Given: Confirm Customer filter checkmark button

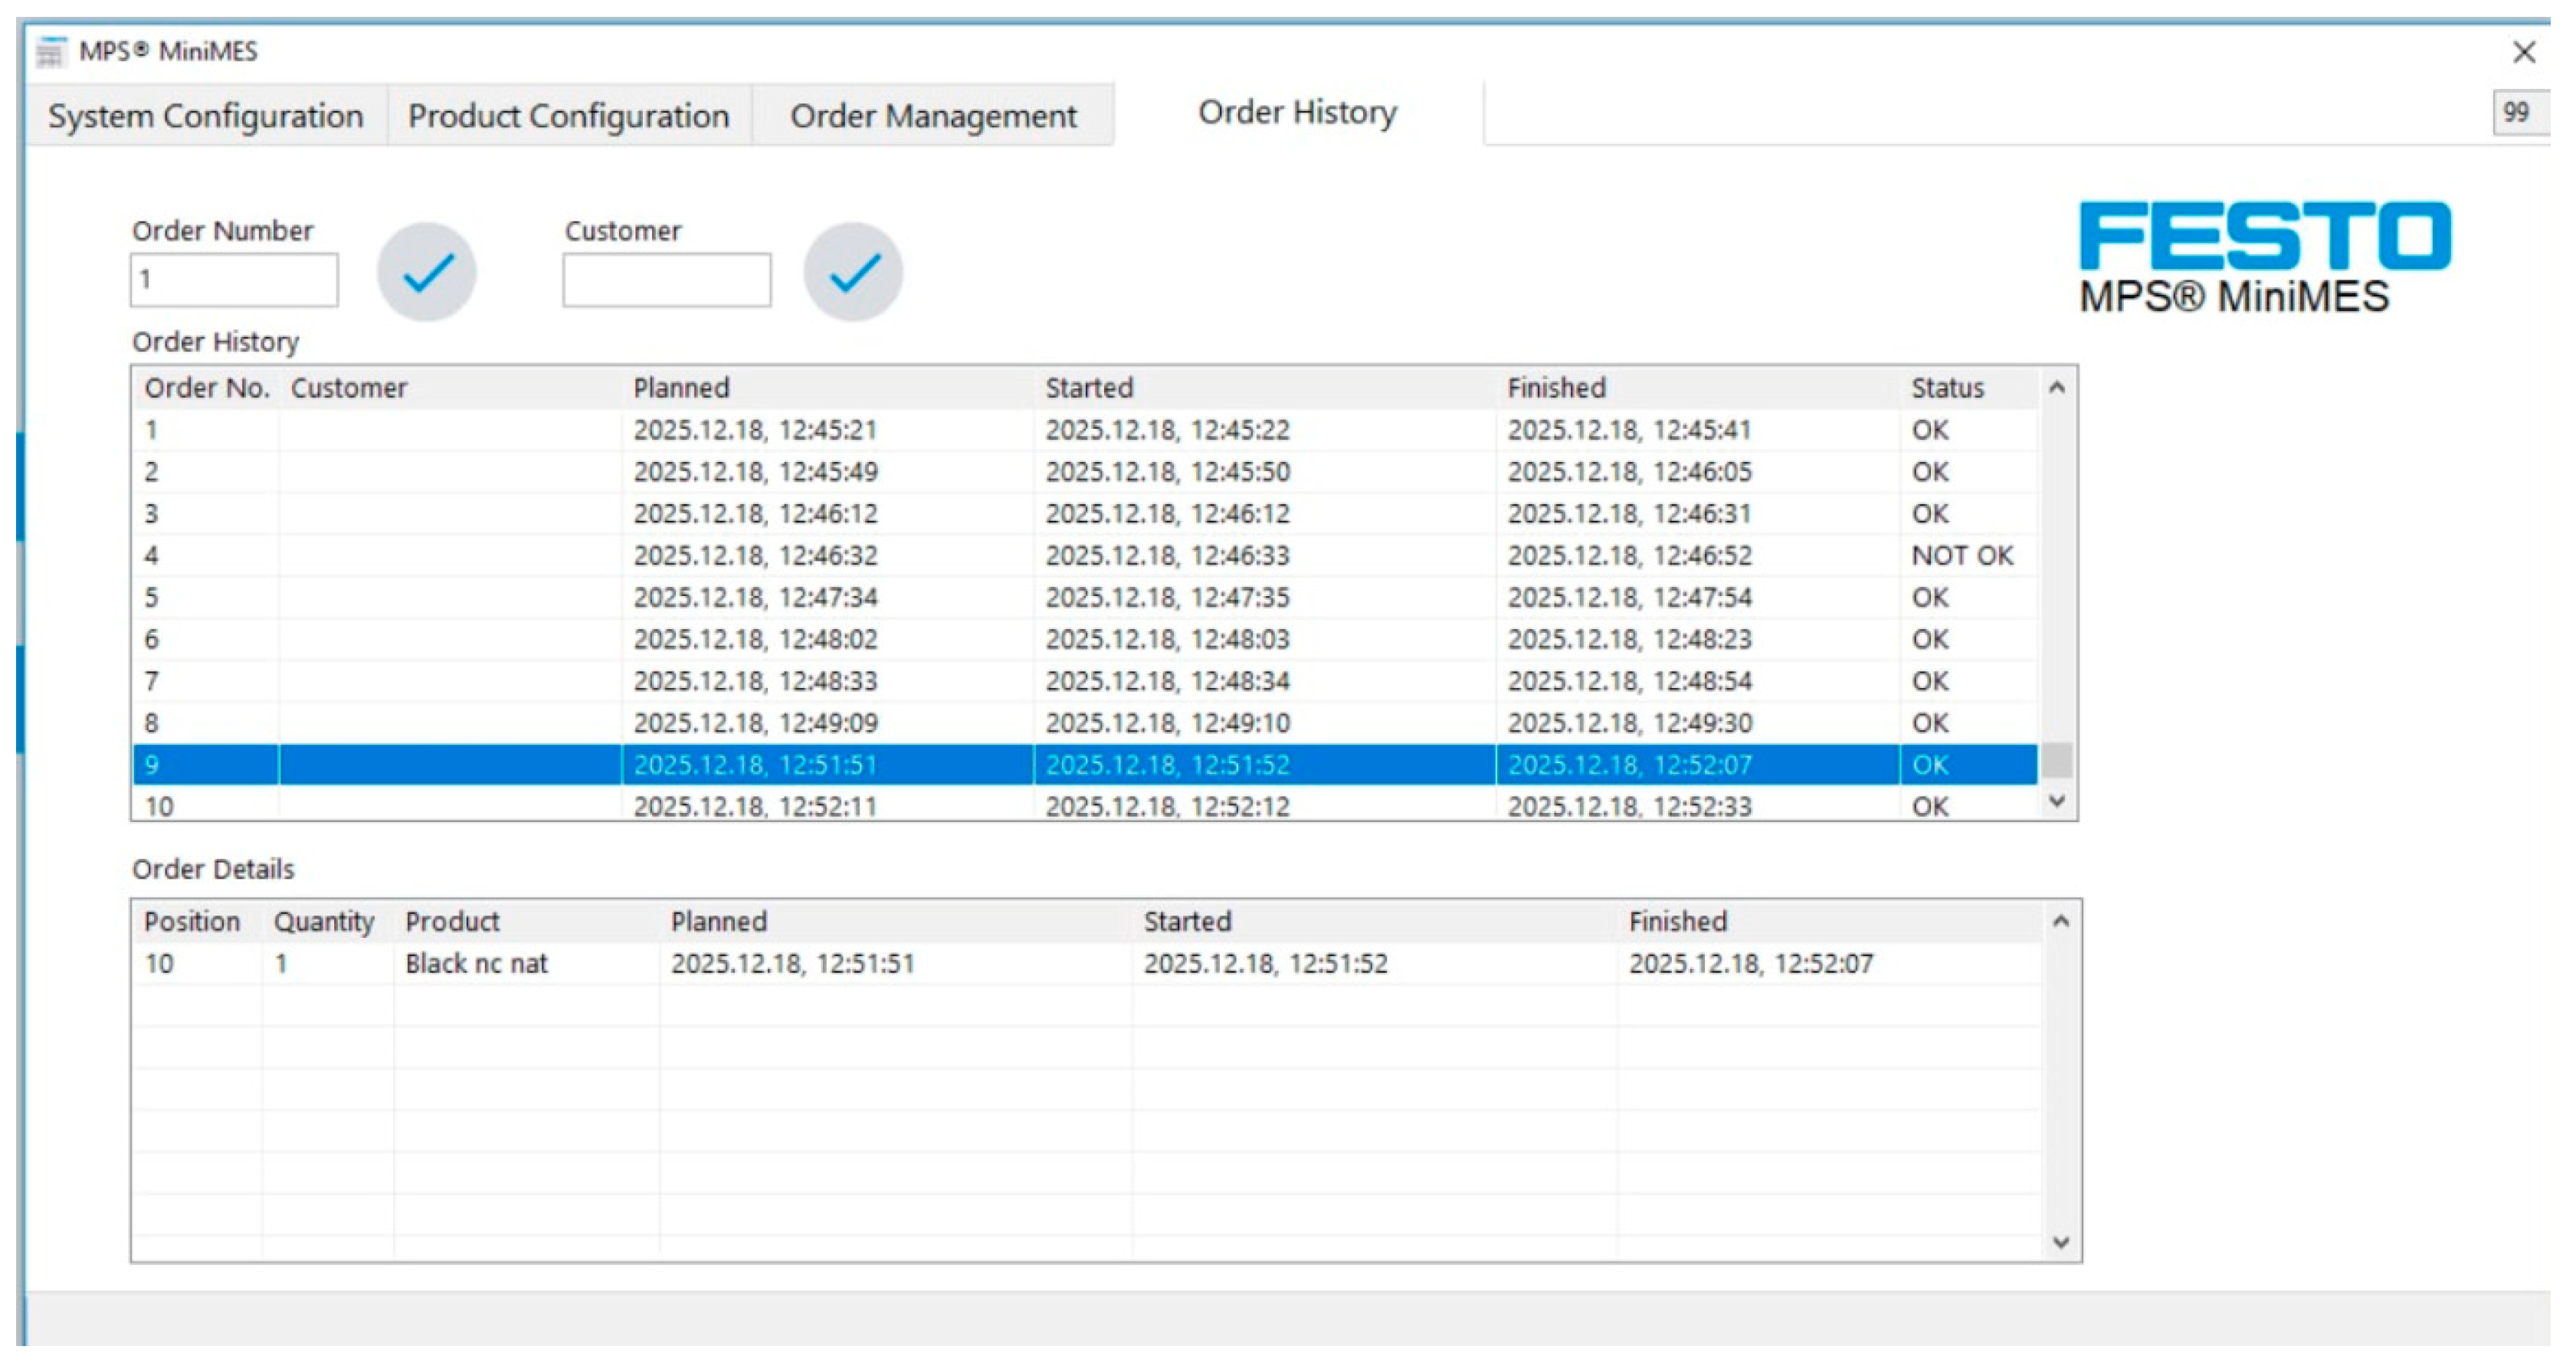Looking at the screenshot, I should [x=853, y=272].
